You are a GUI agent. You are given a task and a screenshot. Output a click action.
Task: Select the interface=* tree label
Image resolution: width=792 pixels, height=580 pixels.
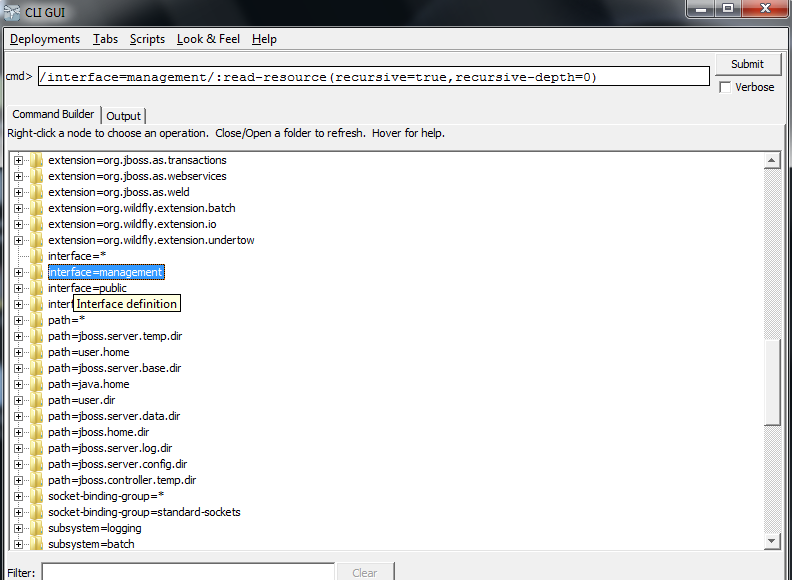point(77,256)
